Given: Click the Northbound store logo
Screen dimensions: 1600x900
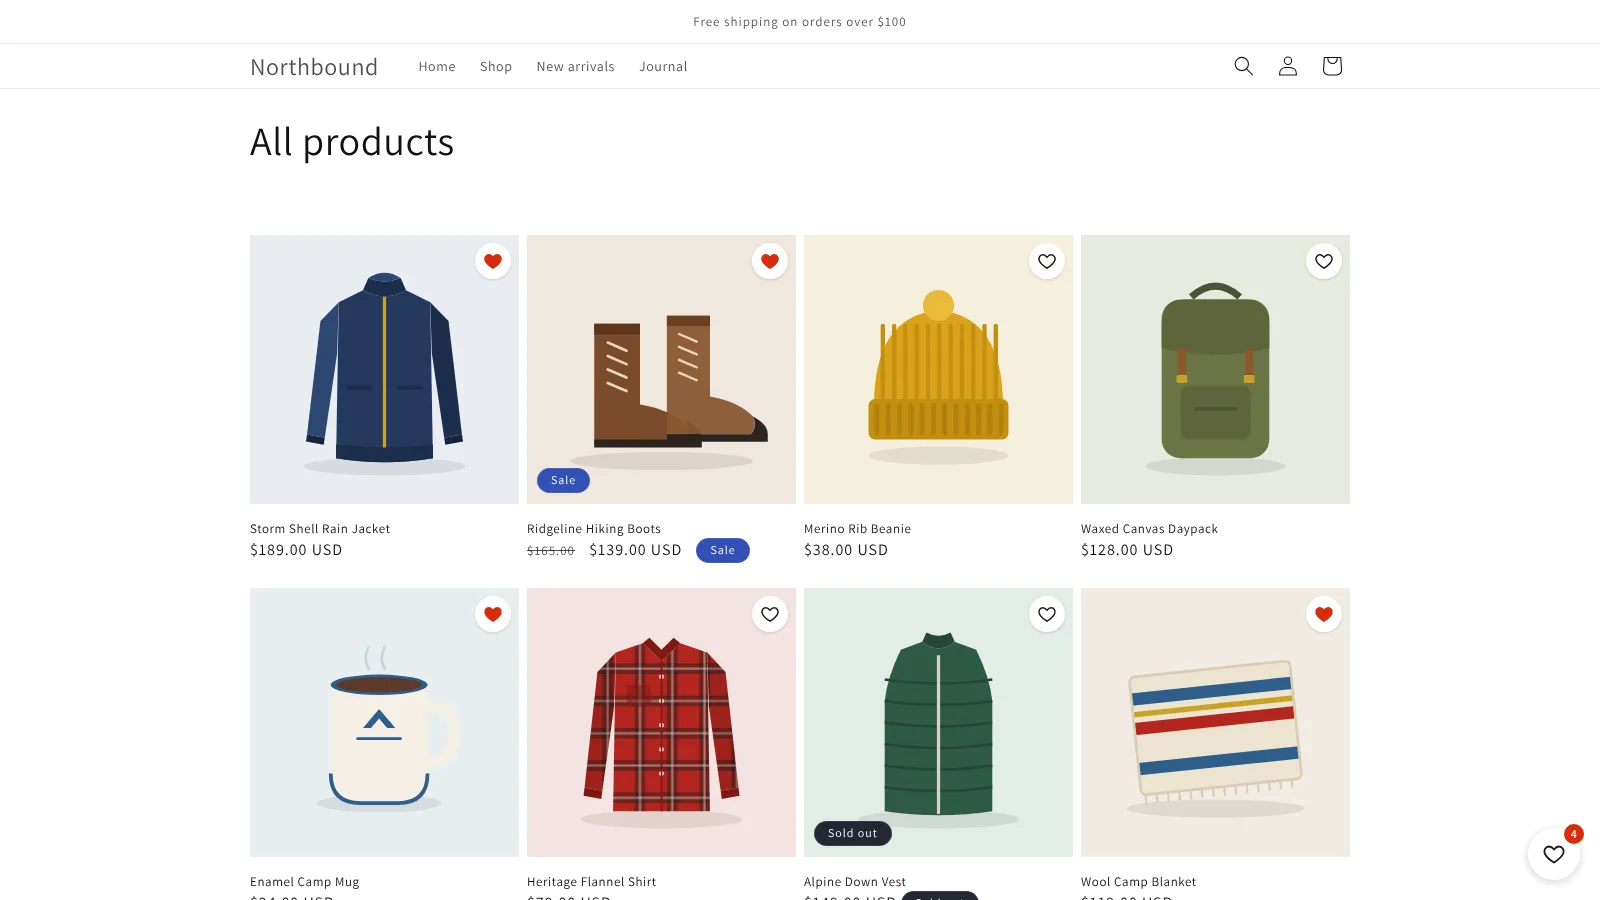Looking at the screenshot, I should coord(314,67).
